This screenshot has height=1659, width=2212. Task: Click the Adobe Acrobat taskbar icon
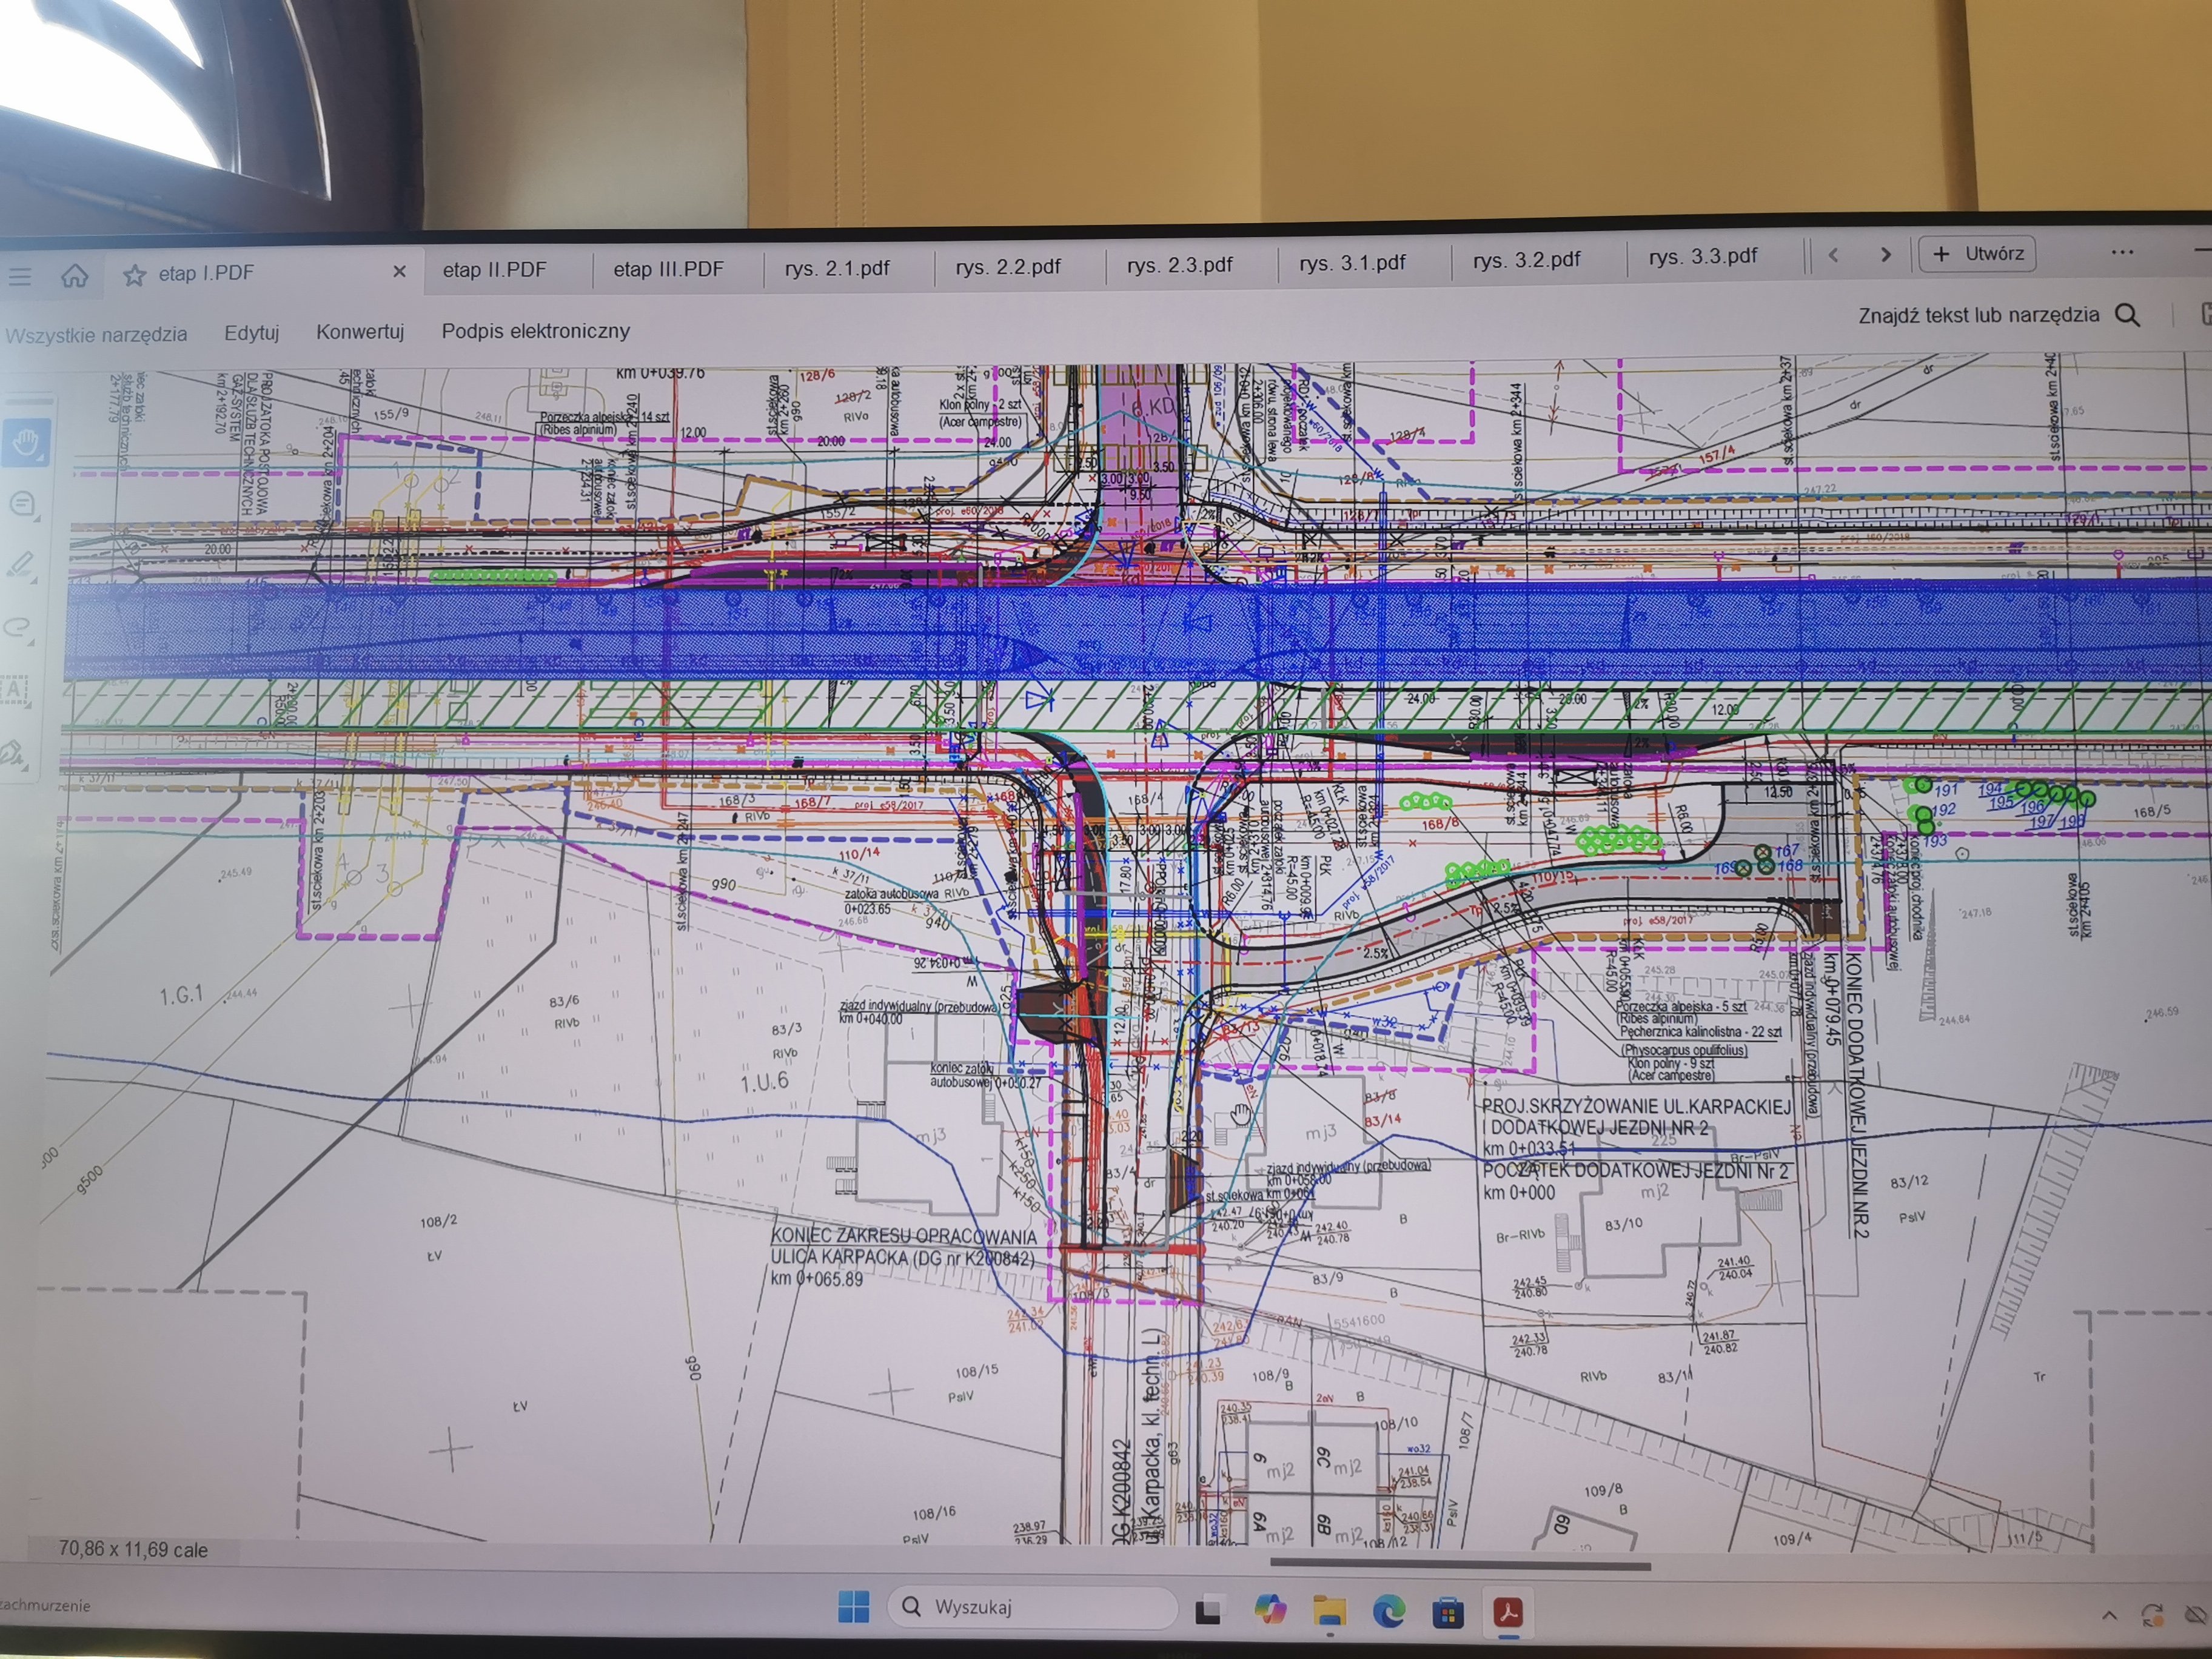[1508, 1612]
